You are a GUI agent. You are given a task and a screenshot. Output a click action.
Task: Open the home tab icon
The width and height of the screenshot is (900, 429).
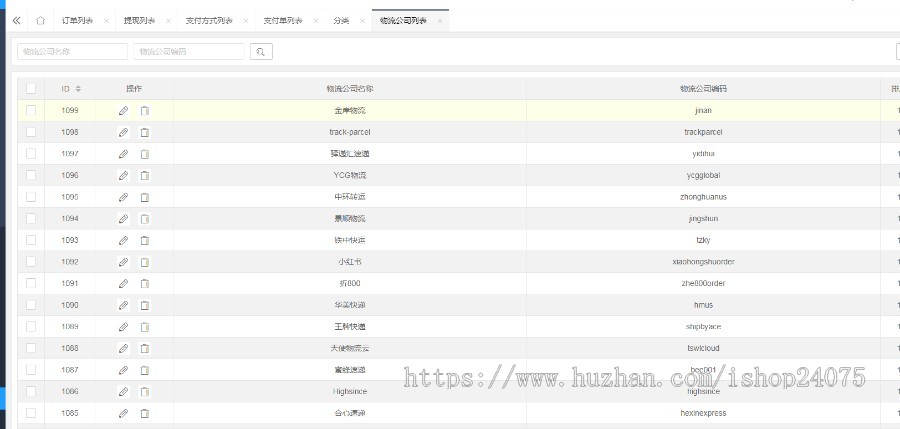pos(40,21)
